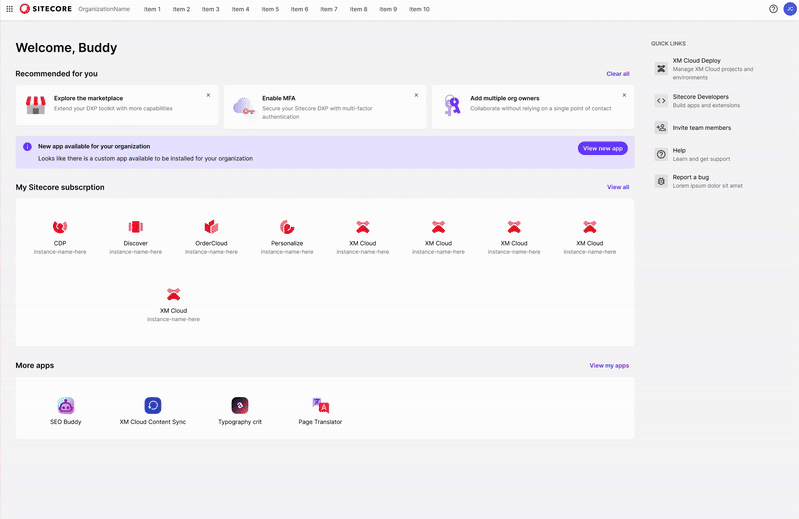Launch the CDP app icon
The width and height of the screenshot is (799, 519).
[60, 228]
